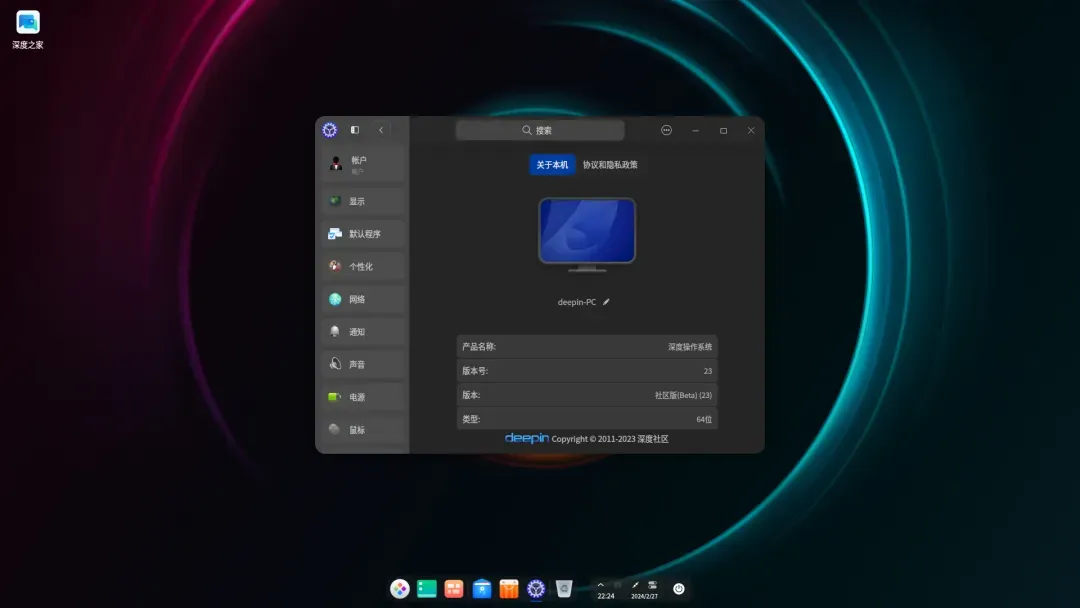Open the green multitasking view dock icon
This screenshot has width=1080, height=608.
pos(427,589)
